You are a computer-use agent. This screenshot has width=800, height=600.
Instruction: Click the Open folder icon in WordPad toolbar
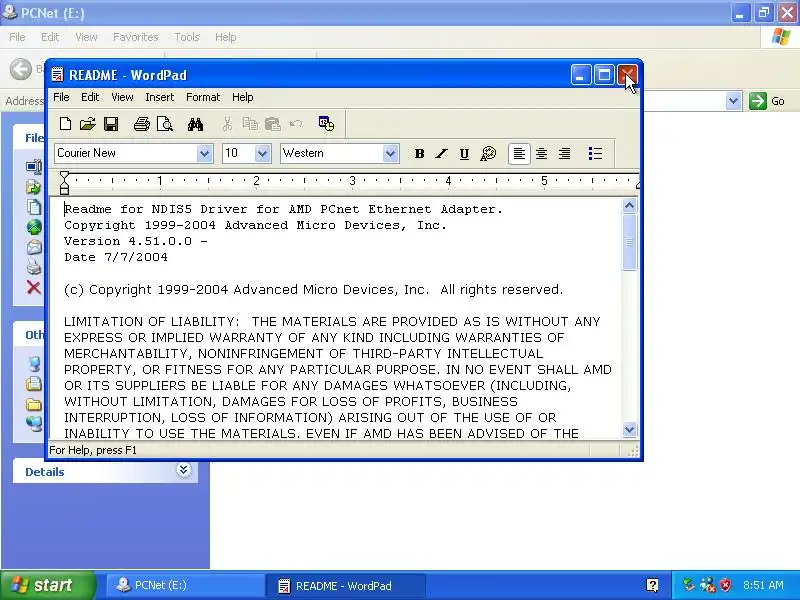point(88,124)
